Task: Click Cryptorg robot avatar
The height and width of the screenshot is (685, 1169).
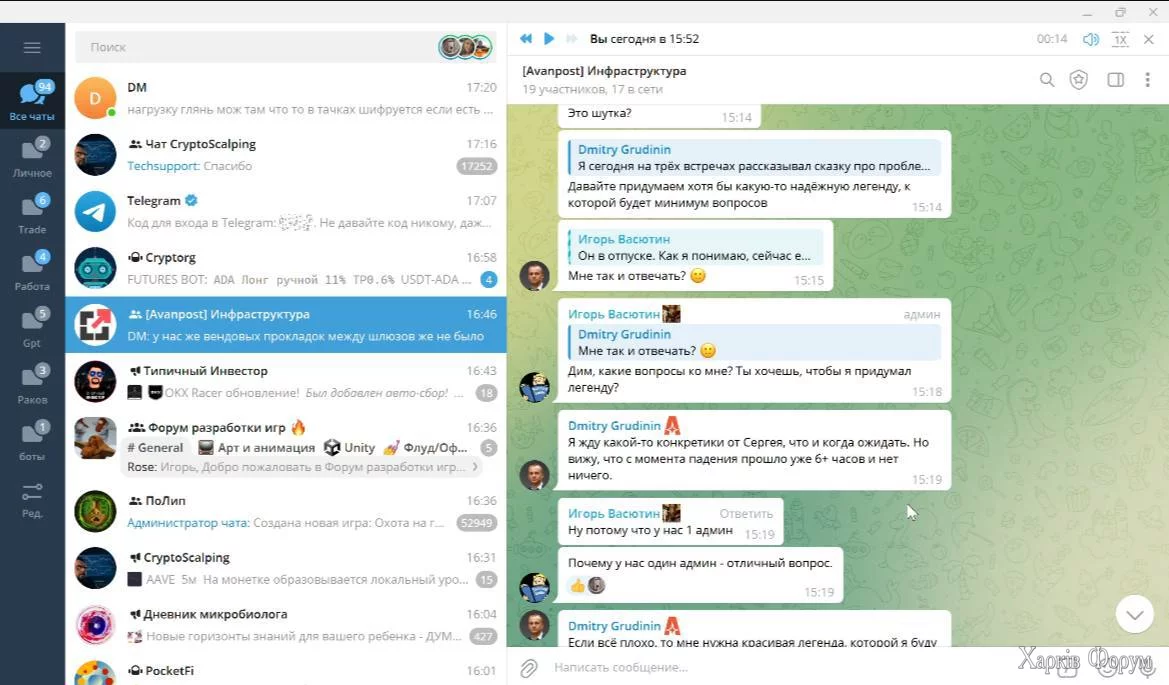Action: pyautogui.click(x=95, y=268)
